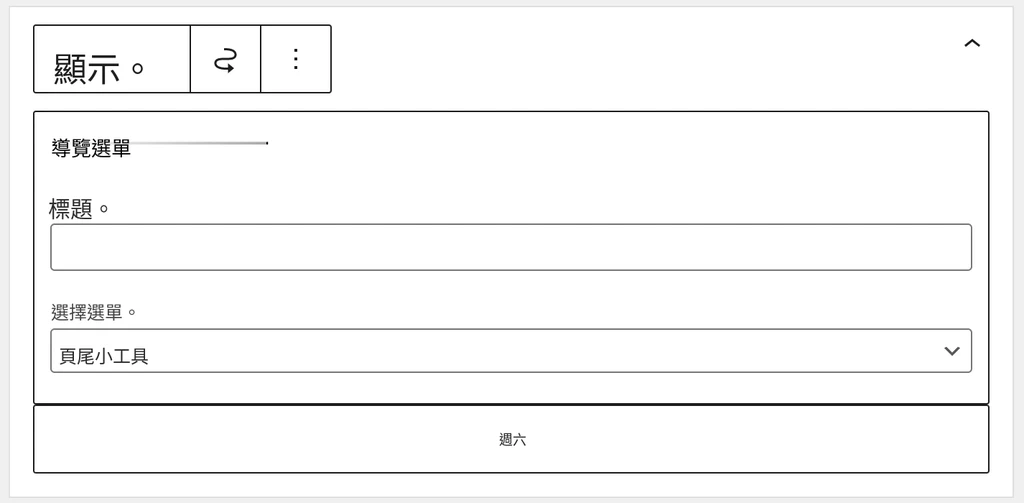Open the 頁尾小工具 select dropdown

pos(511,351)
